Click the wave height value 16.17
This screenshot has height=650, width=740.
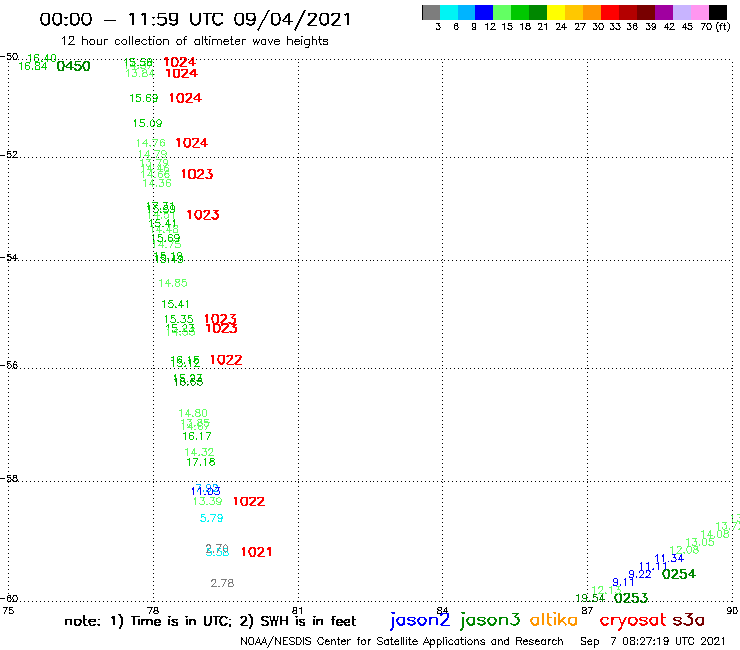click(x=197, y=436)
